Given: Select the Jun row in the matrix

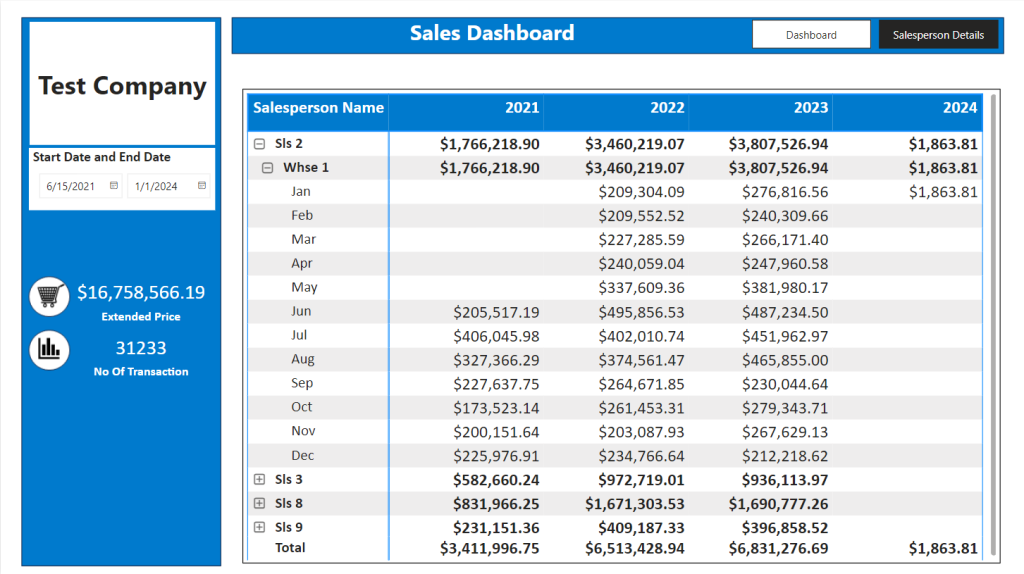Looking at the screenshot, I should 615,312.
